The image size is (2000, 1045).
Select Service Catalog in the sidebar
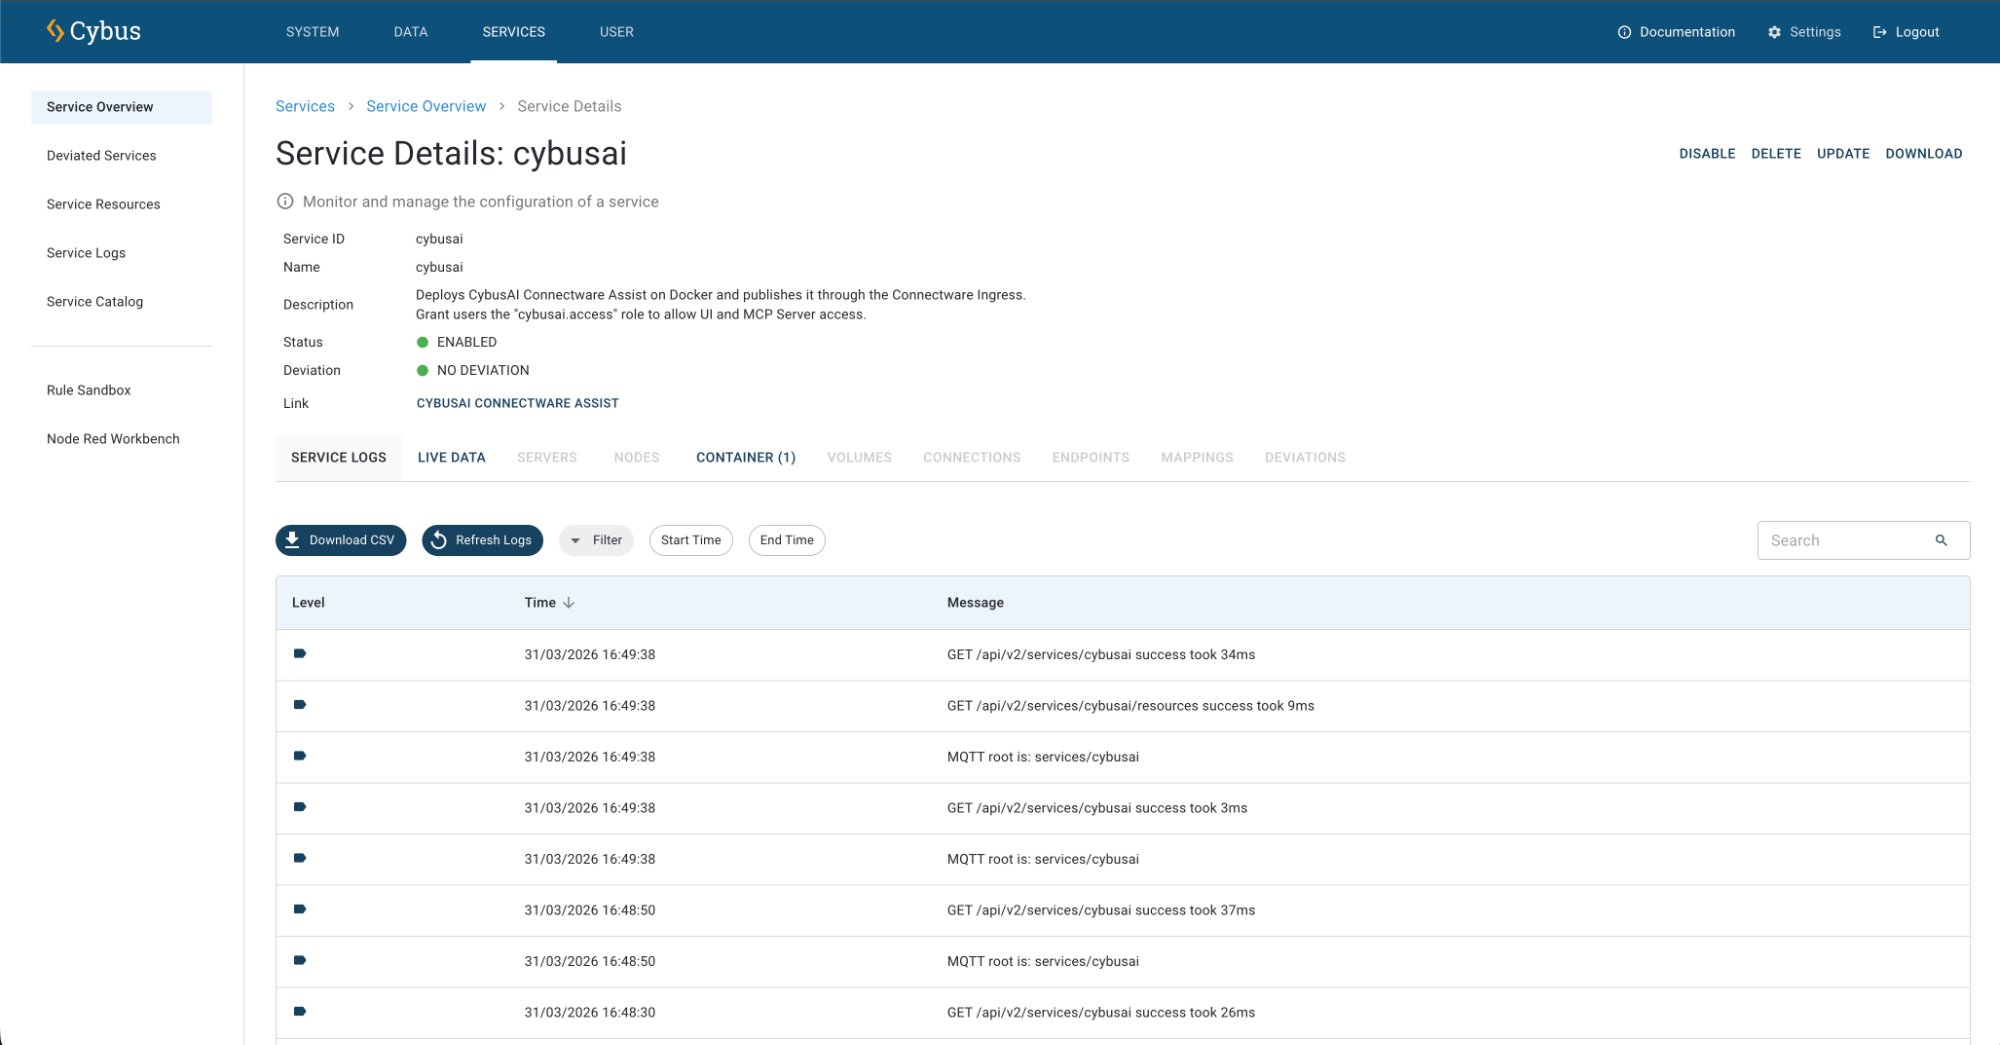coord(95,302)
